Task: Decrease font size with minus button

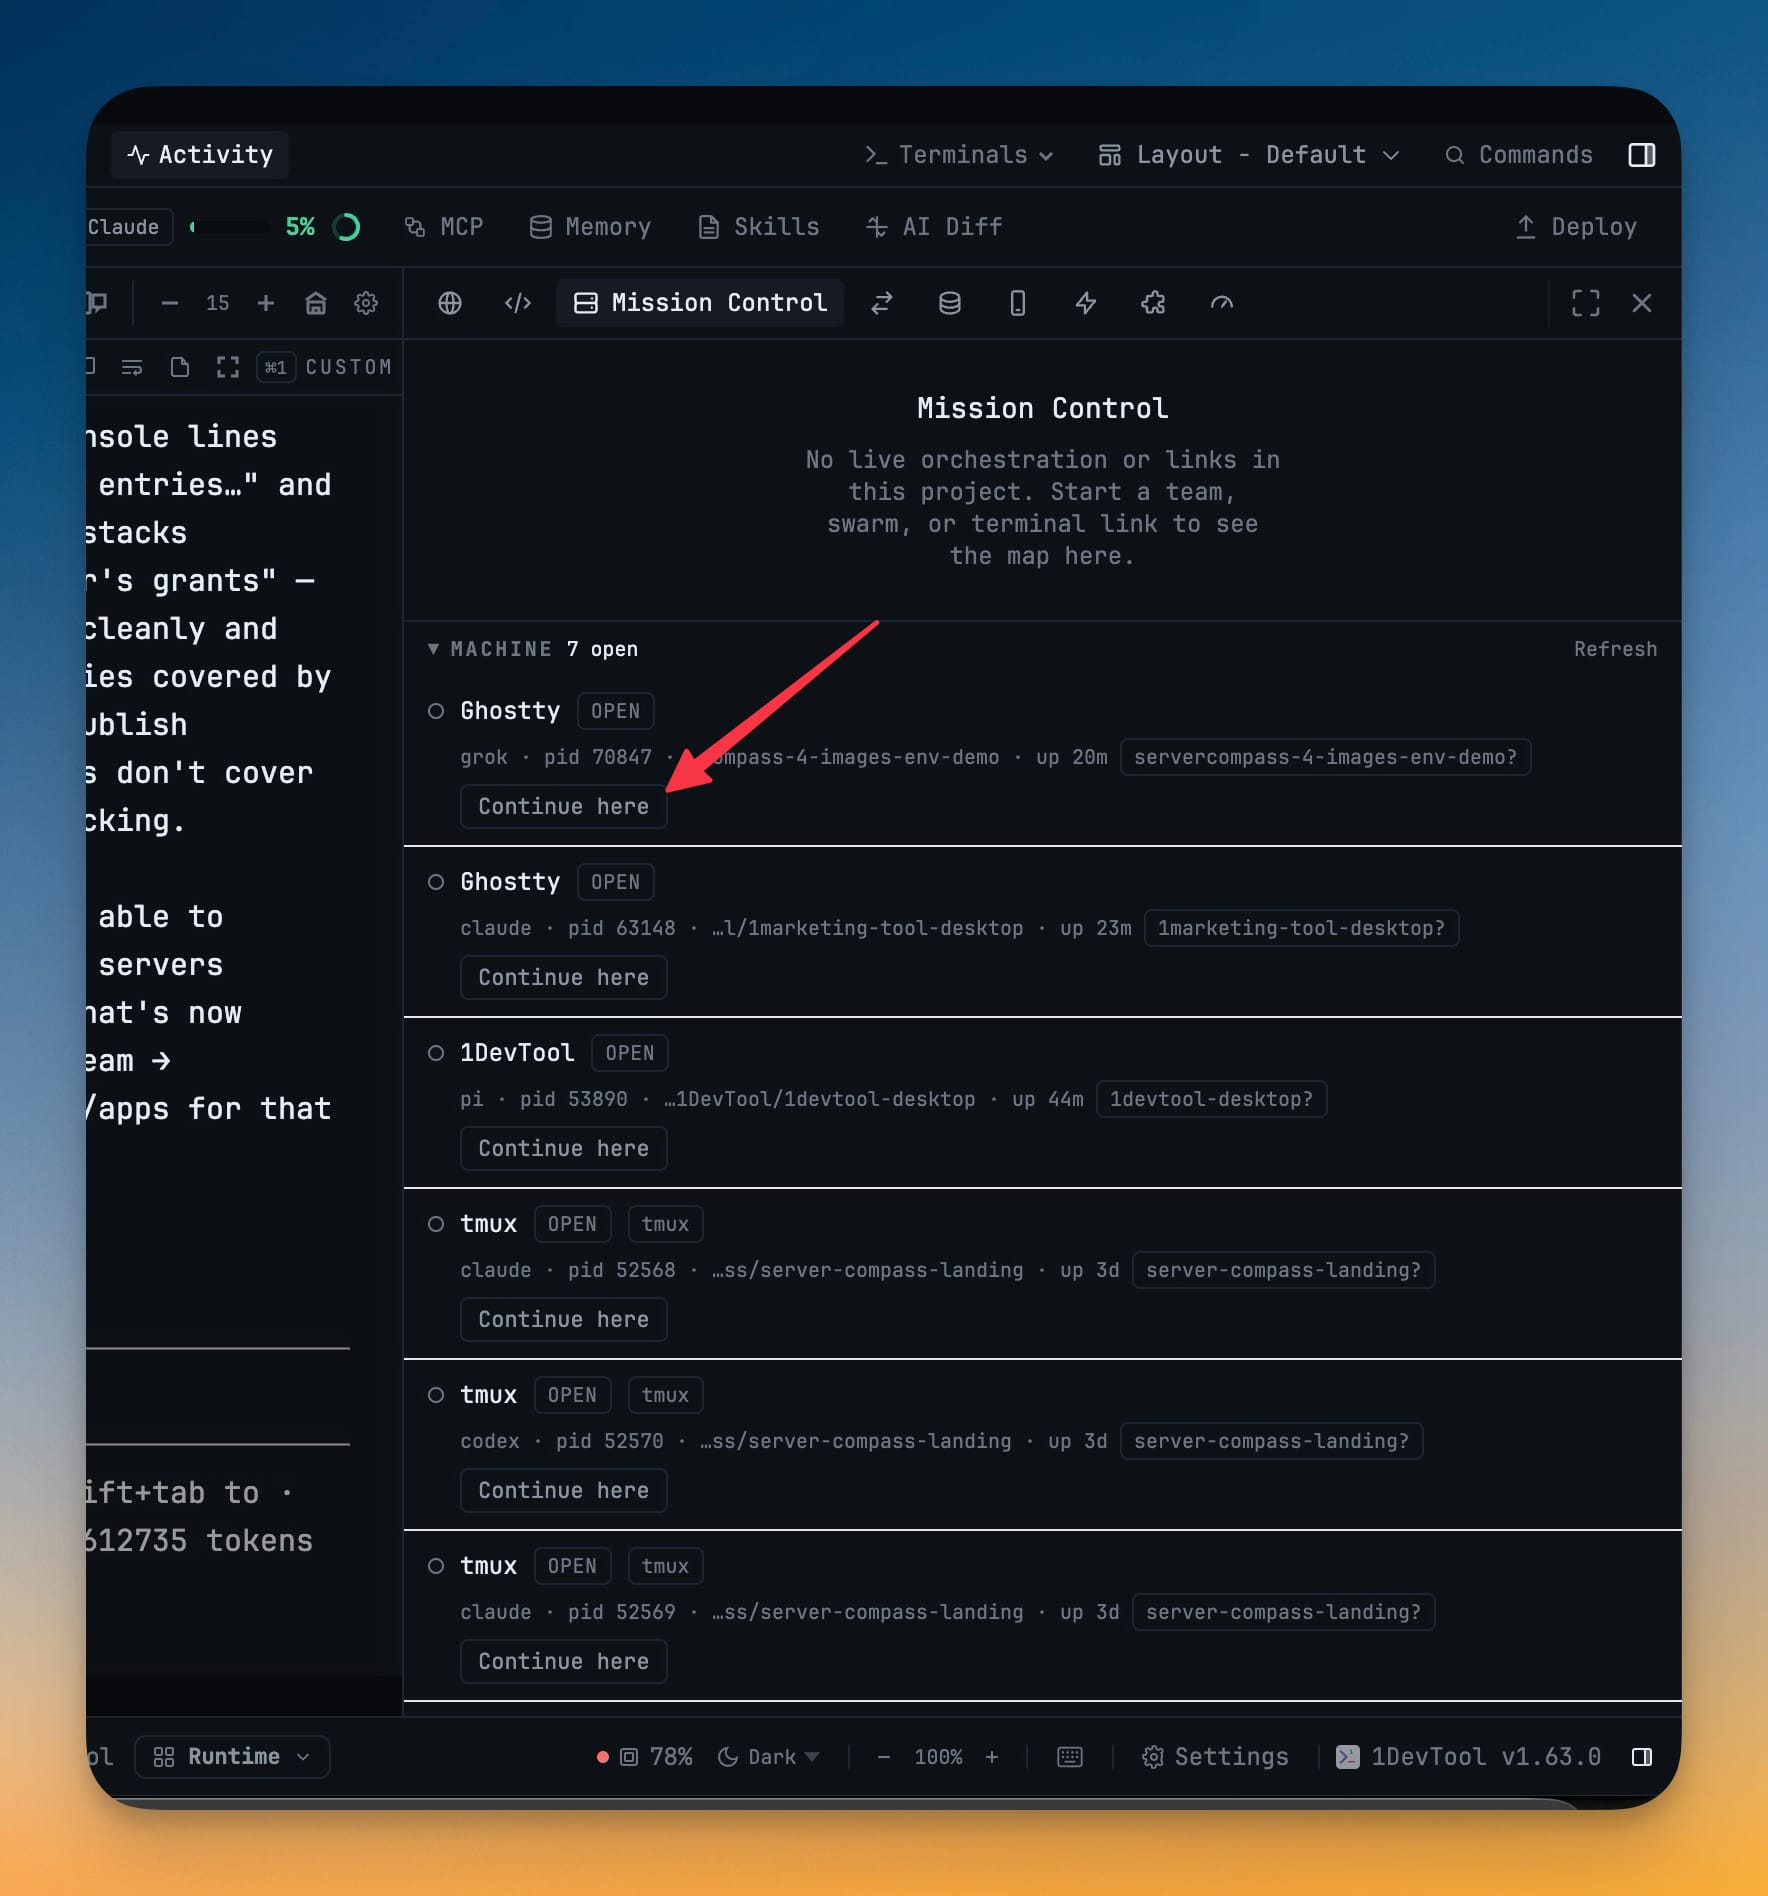Action: (x=170, y=303)
